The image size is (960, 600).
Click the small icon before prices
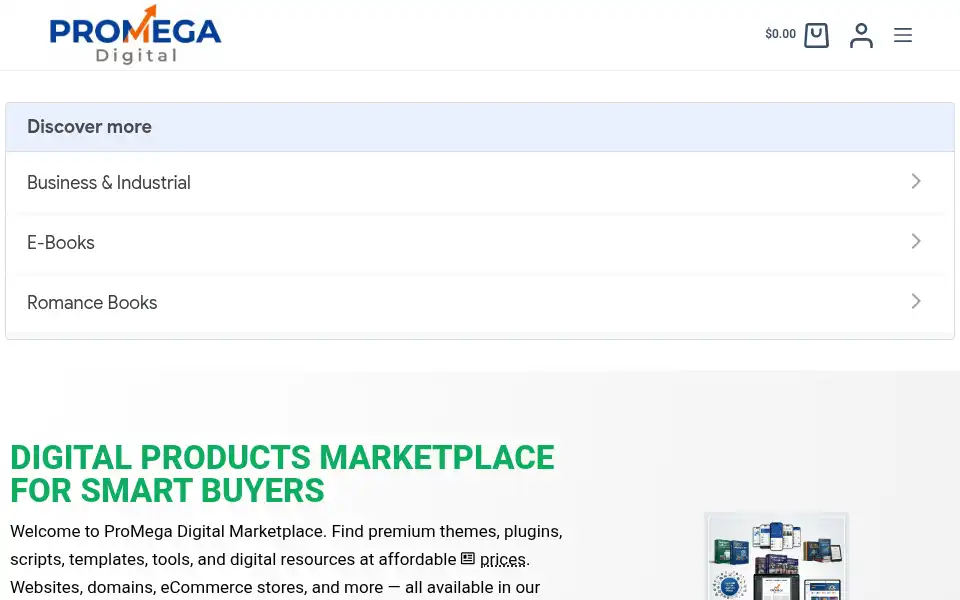(x=468, y=558)
